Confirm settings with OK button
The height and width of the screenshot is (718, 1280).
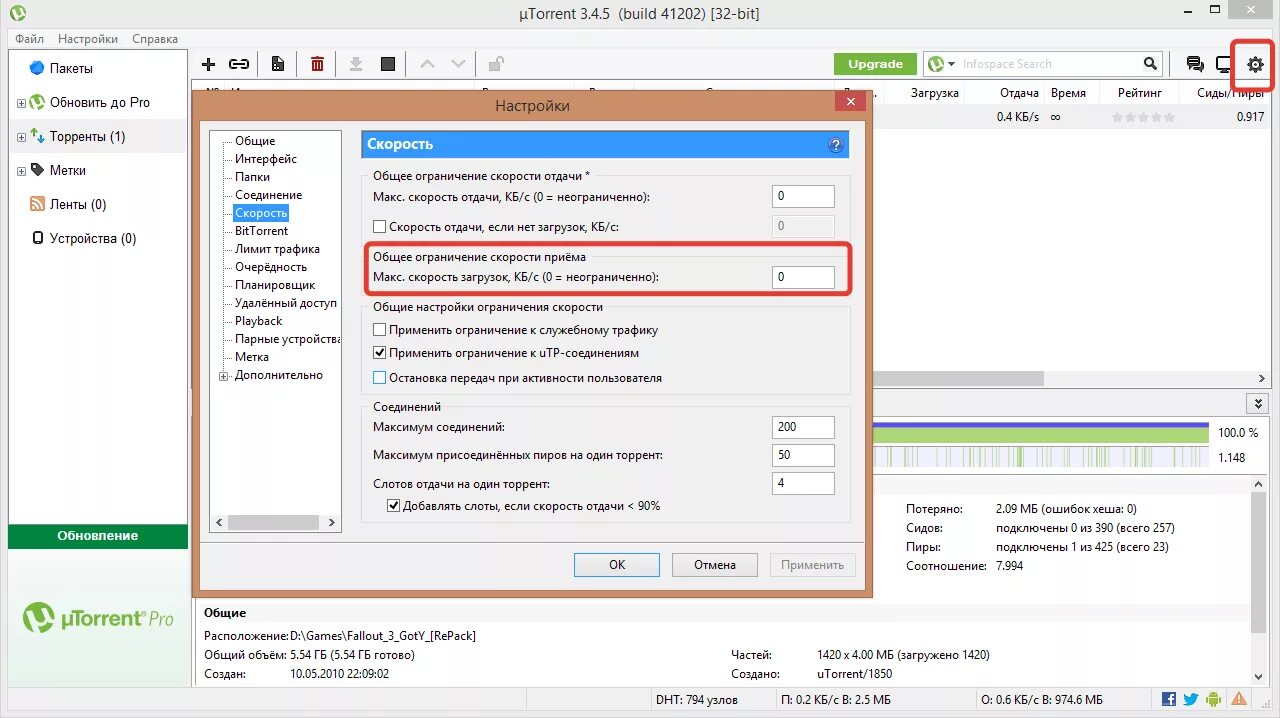617,565
